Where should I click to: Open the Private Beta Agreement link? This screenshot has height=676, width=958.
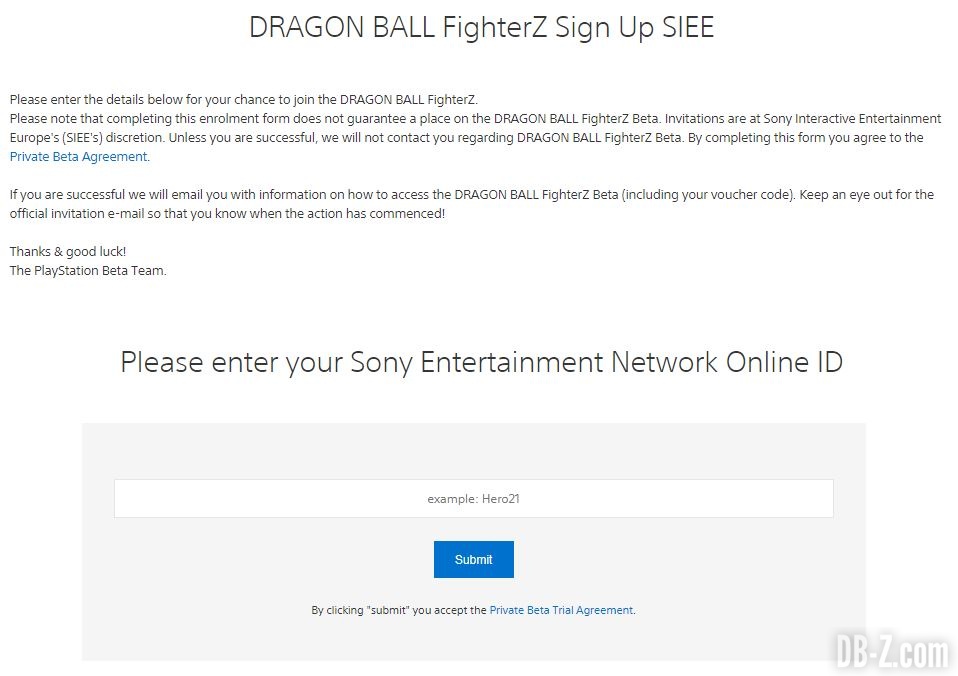click(78, 156)
